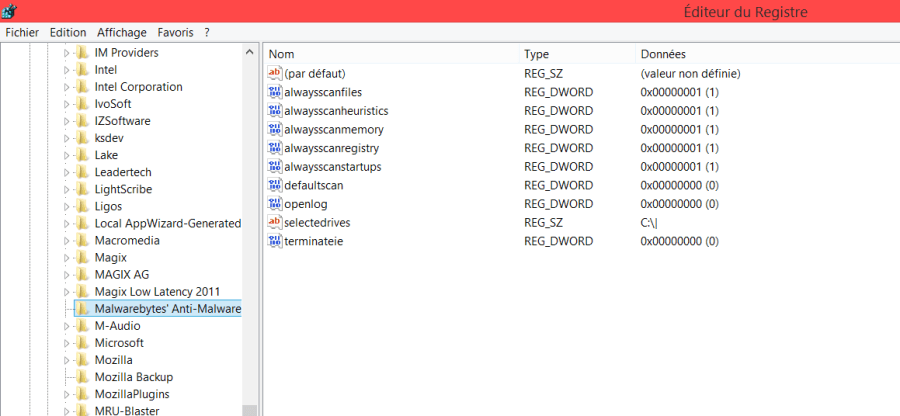Click the MozillaPlugins folder icon
900x416 pixels.
tap(82, 394)
